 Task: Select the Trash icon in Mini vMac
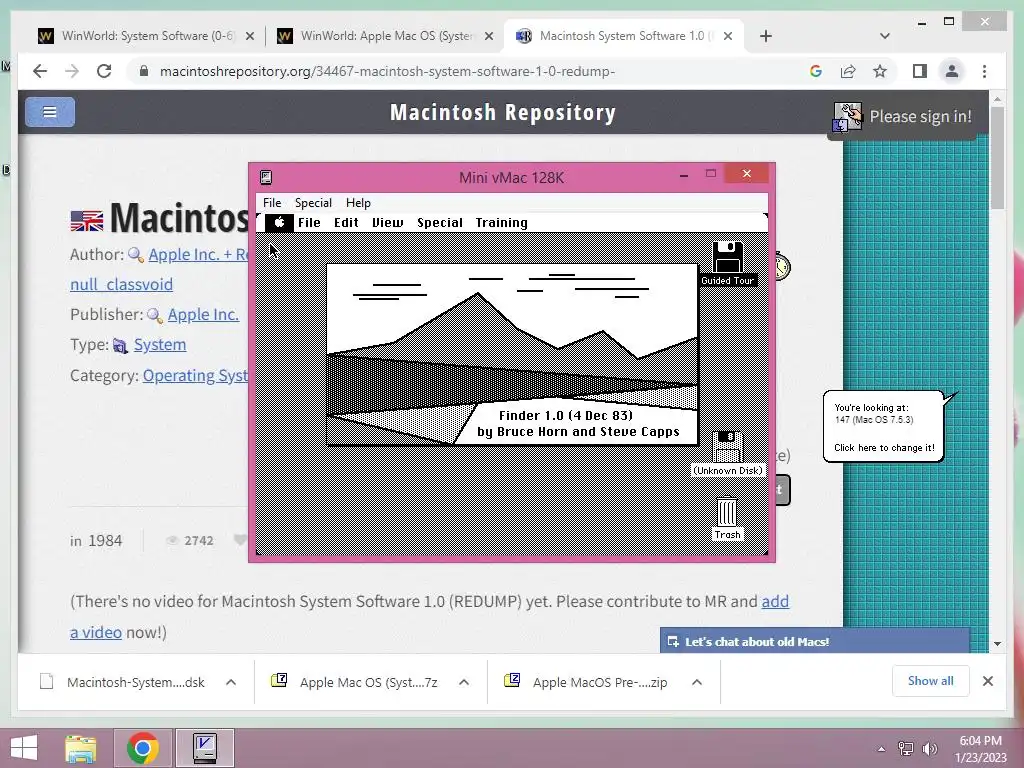pos(727,511)
